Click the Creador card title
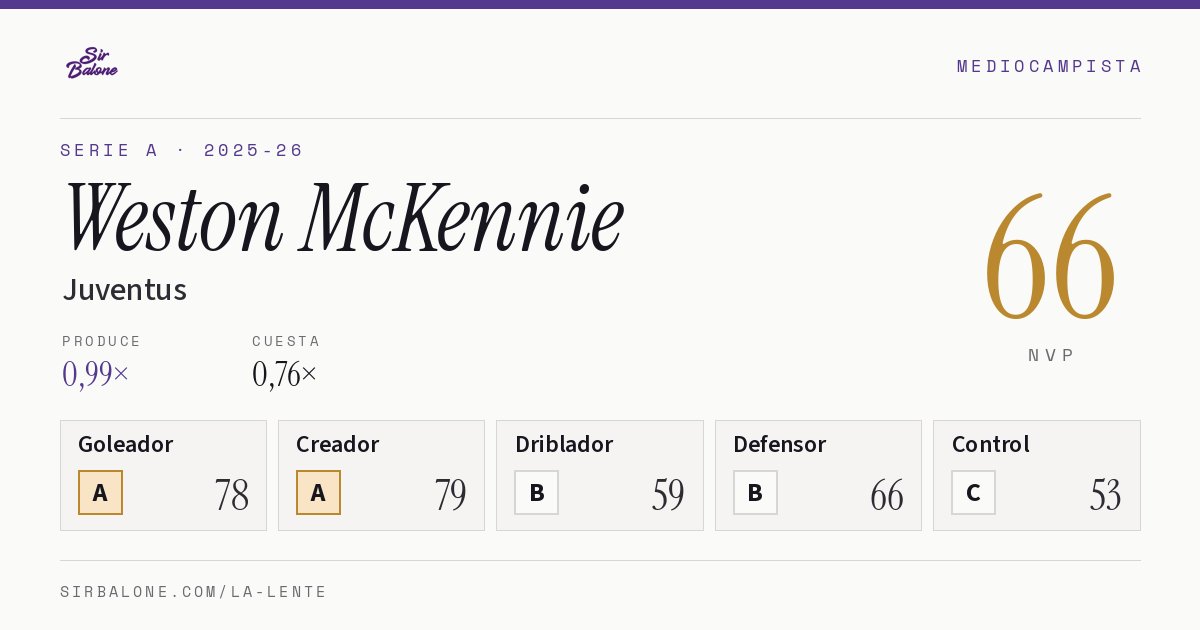 pos(338,444)
